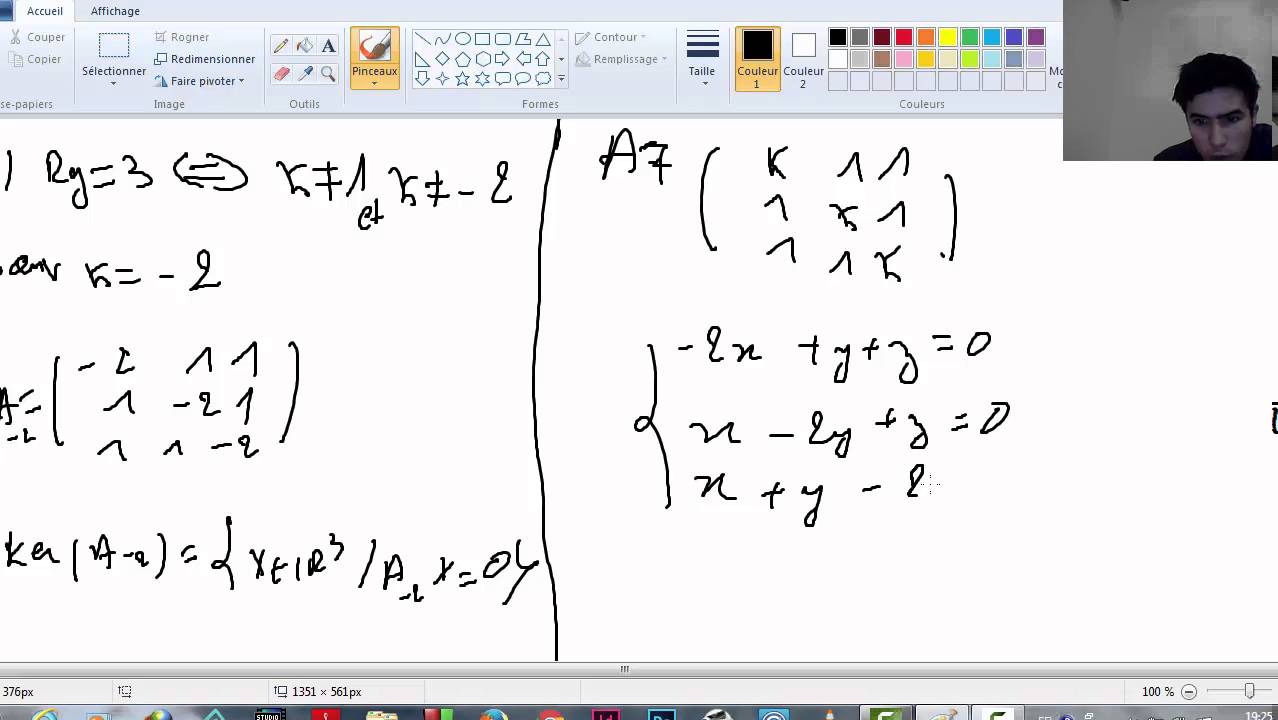
Task: Choose the Left arrow shape
Action: tap(522, 59)
